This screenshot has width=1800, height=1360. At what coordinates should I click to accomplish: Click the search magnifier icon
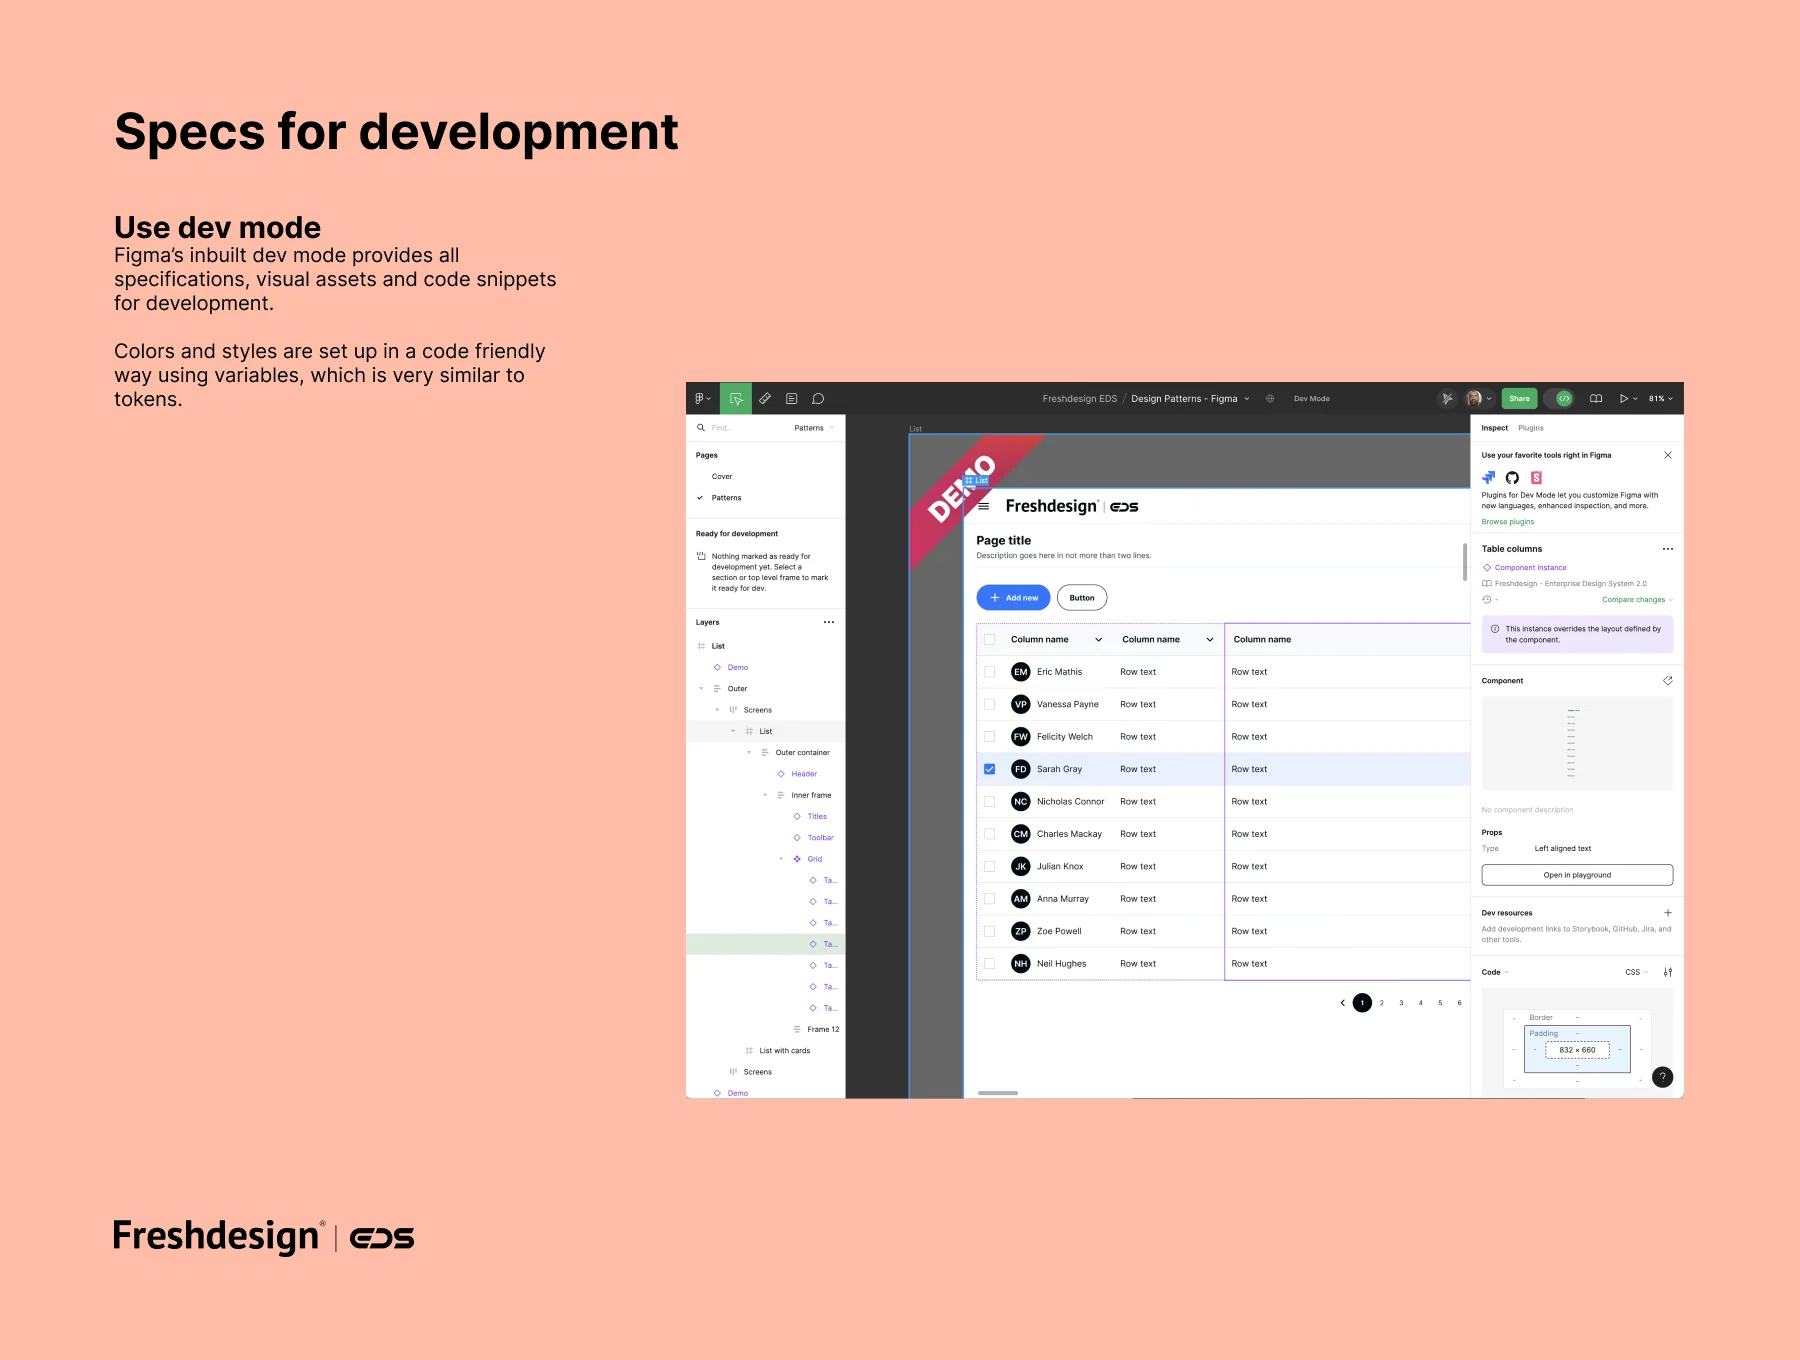coord(701,428)
